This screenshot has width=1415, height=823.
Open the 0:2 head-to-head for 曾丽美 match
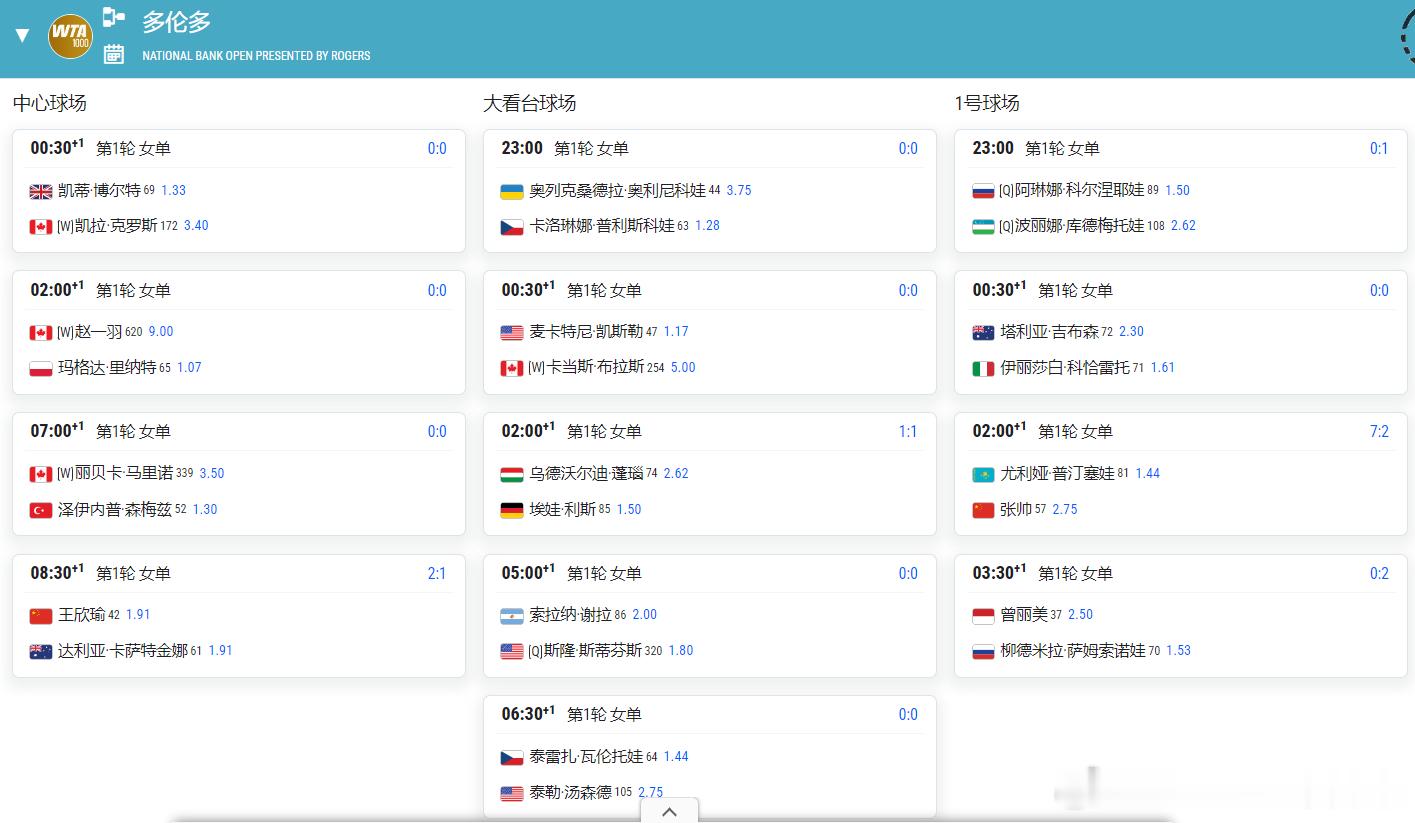click(1379, 573)
